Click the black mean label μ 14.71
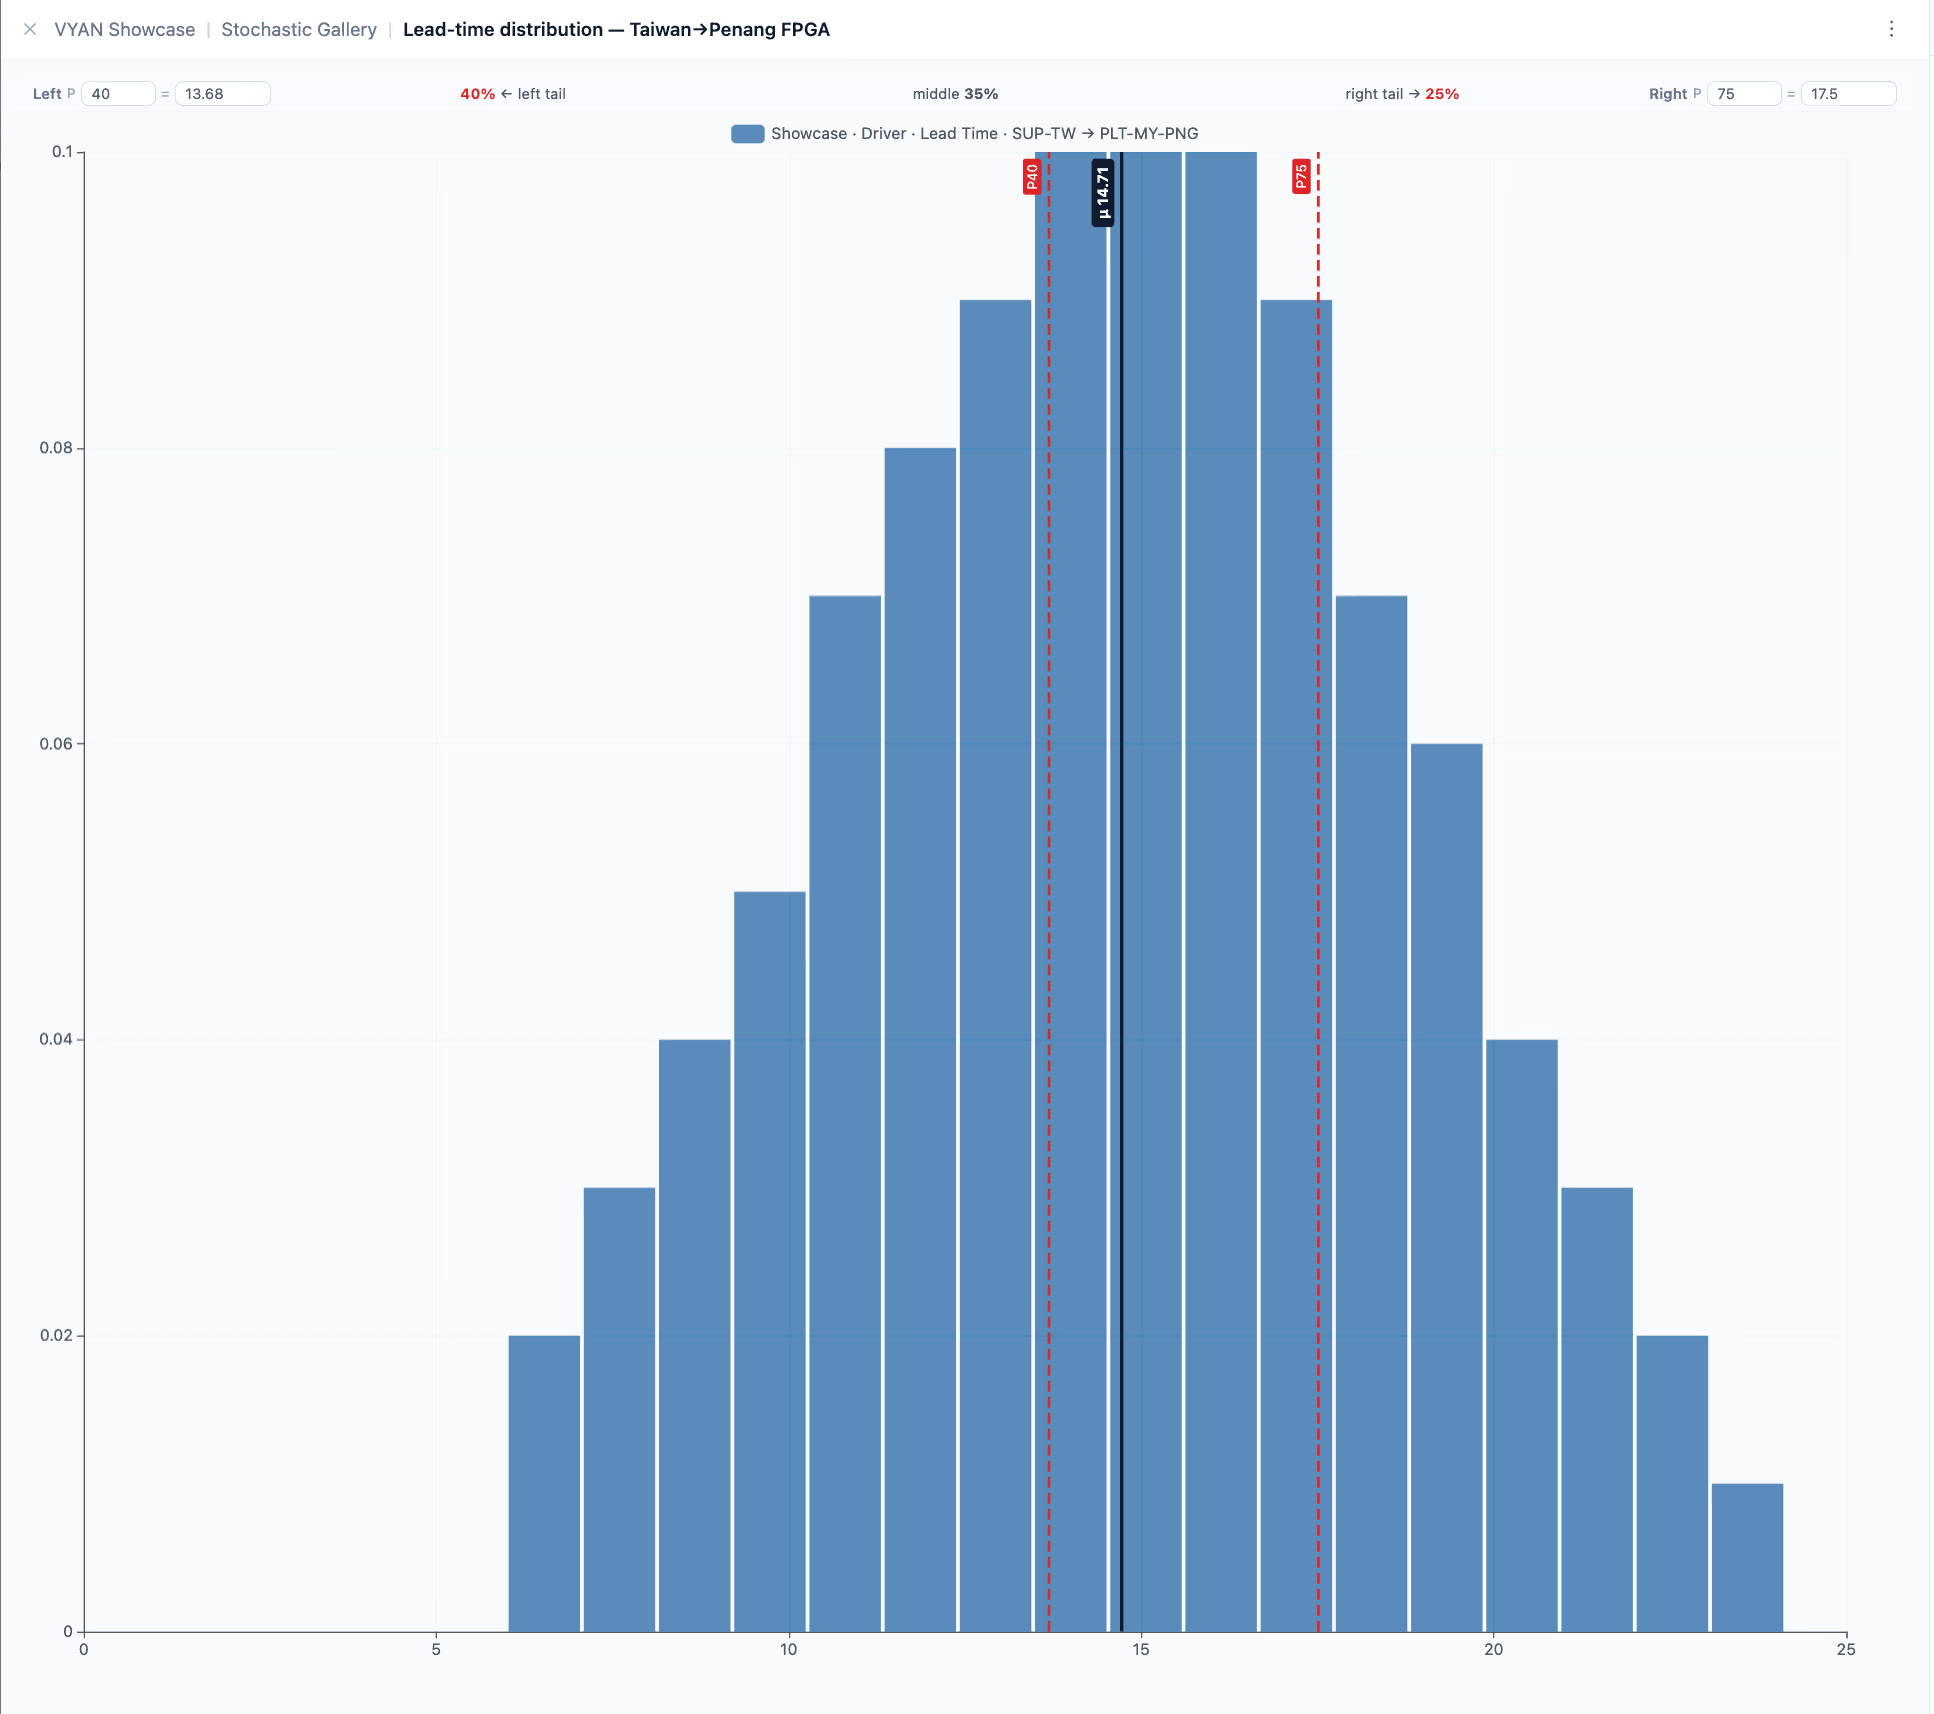Image resolution: width=1934 pixels, height=1714 pixels. [1102, 192]
